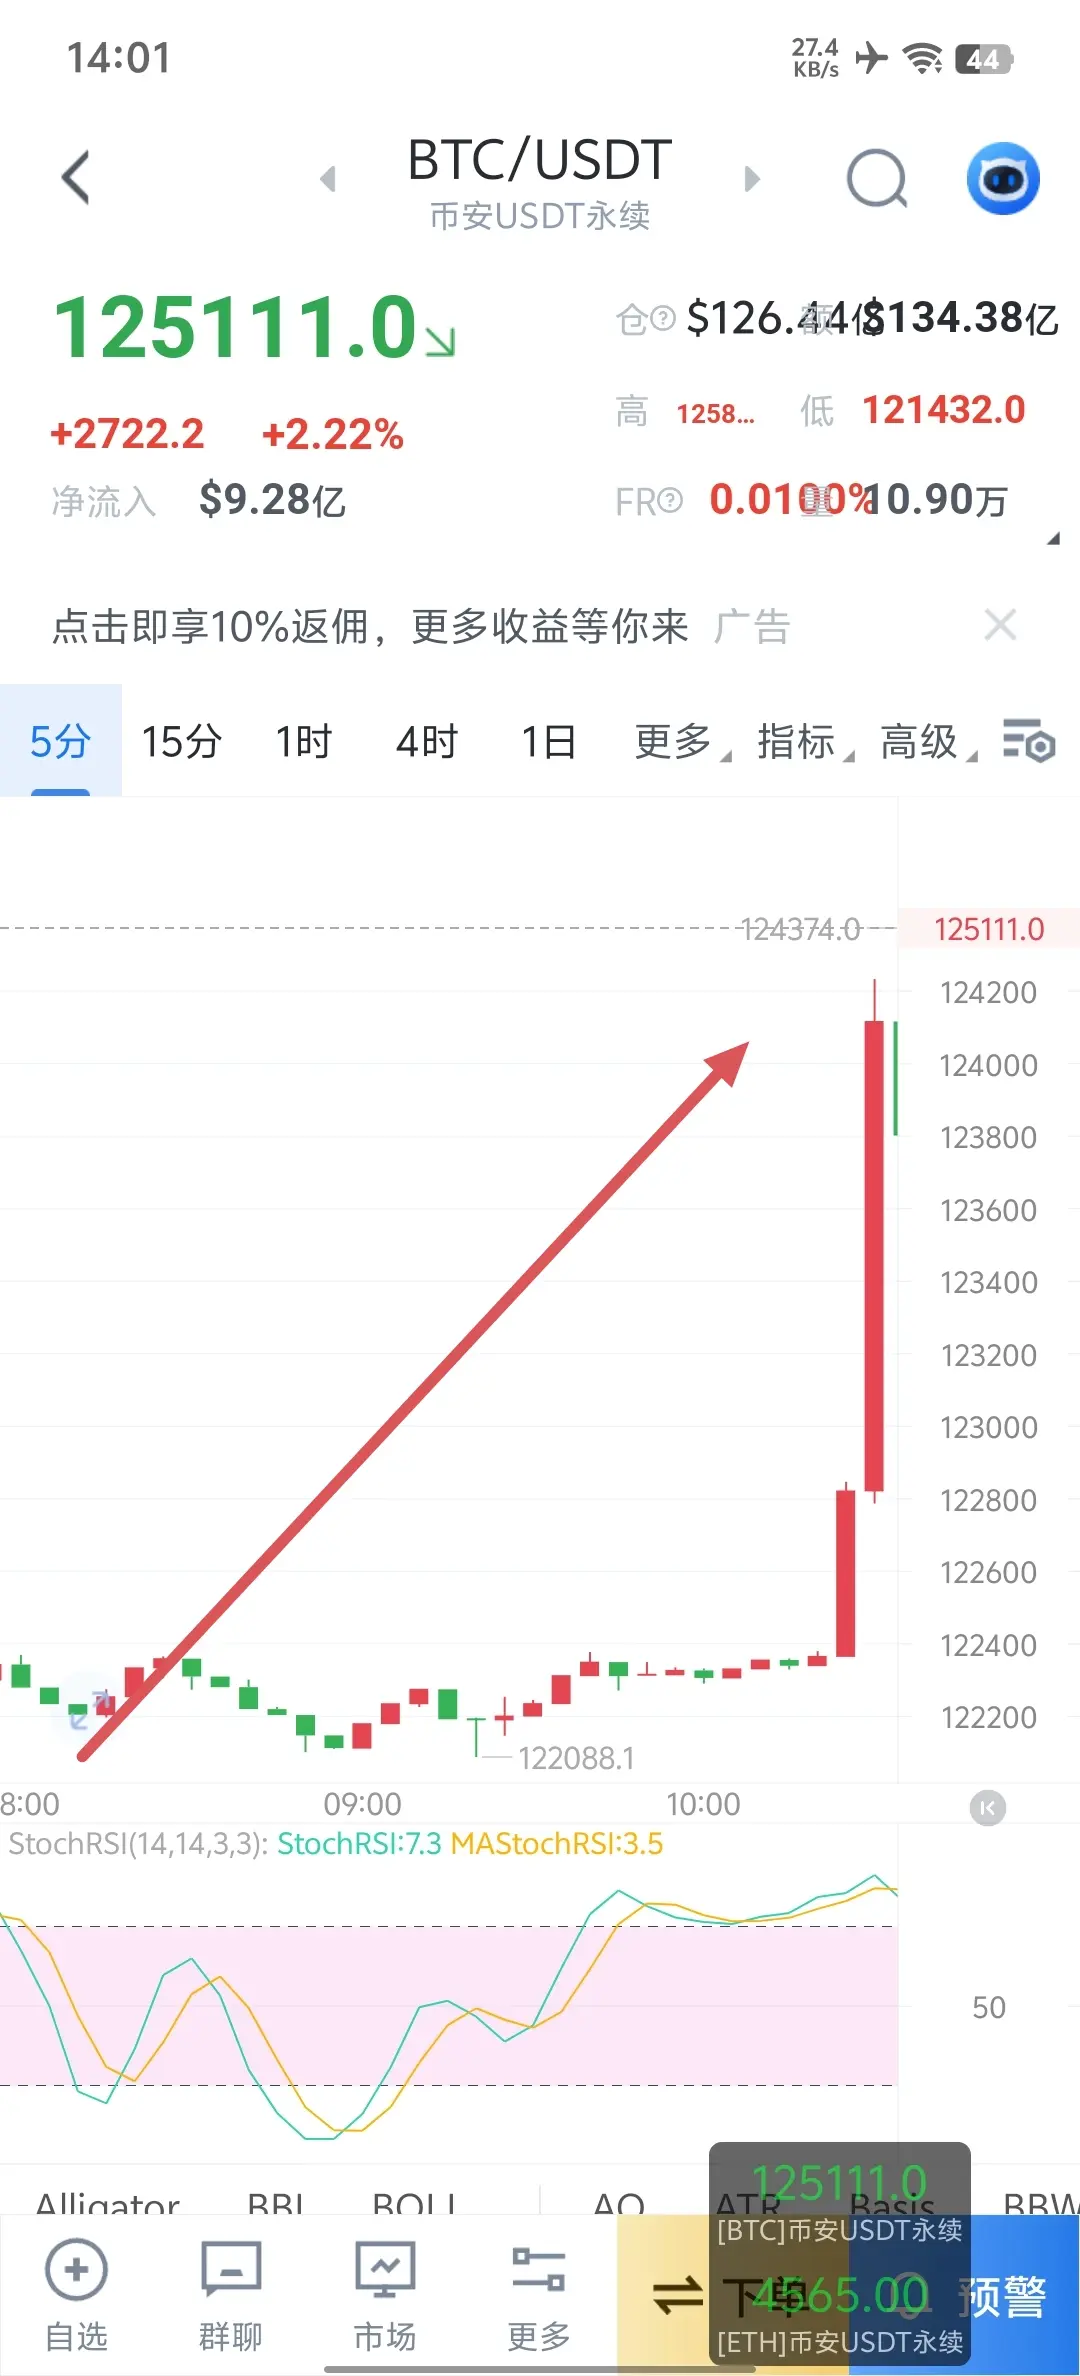Tap the 10% rebate ad banner text

[x=370, y=627]
